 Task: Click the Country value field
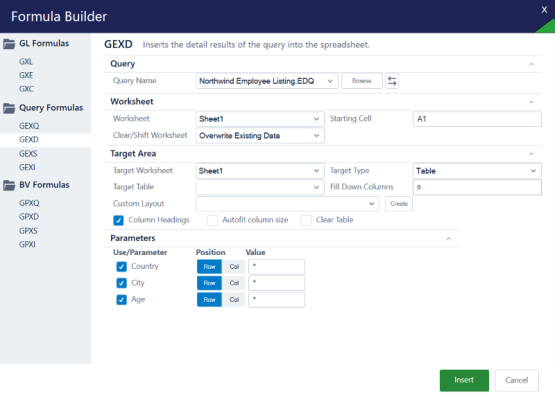tap(276, 266)
